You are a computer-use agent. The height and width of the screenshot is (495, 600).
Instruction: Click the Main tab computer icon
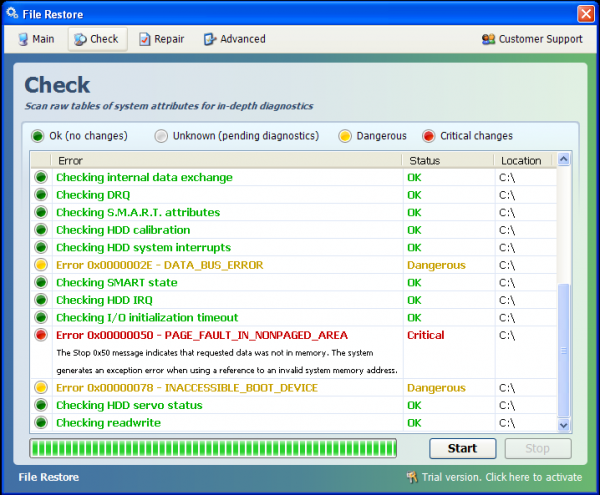click(x=23, y=39)
